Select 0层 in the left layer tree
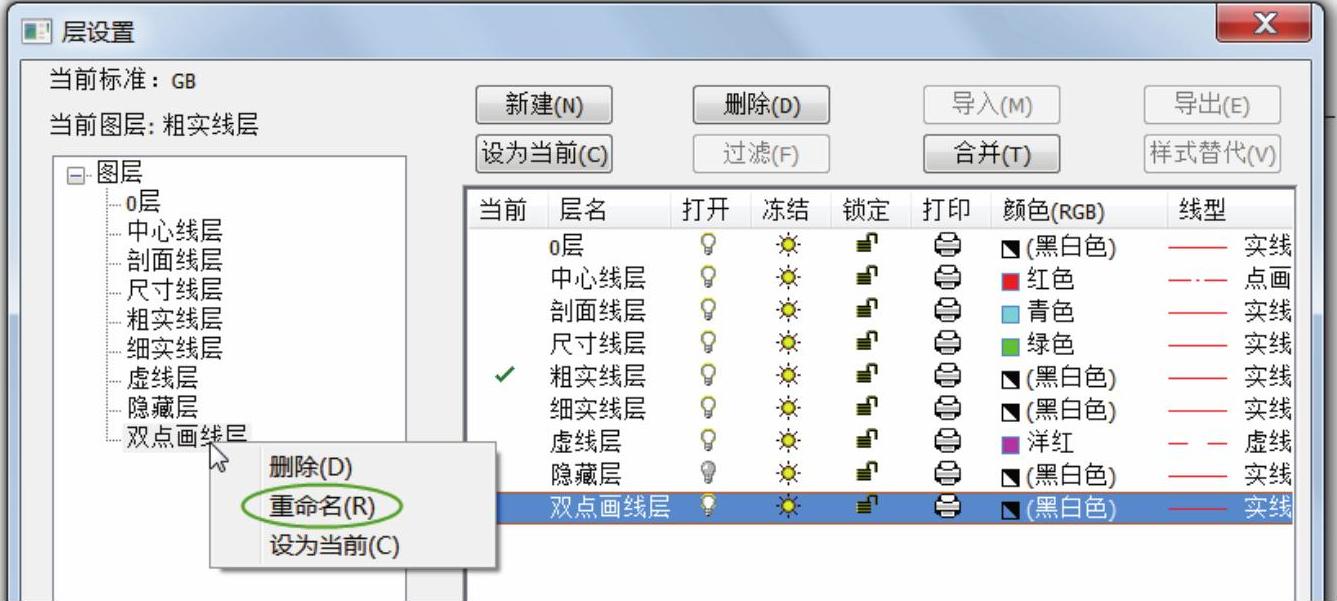Screen dimensions: 1337x601 (143, 203)
